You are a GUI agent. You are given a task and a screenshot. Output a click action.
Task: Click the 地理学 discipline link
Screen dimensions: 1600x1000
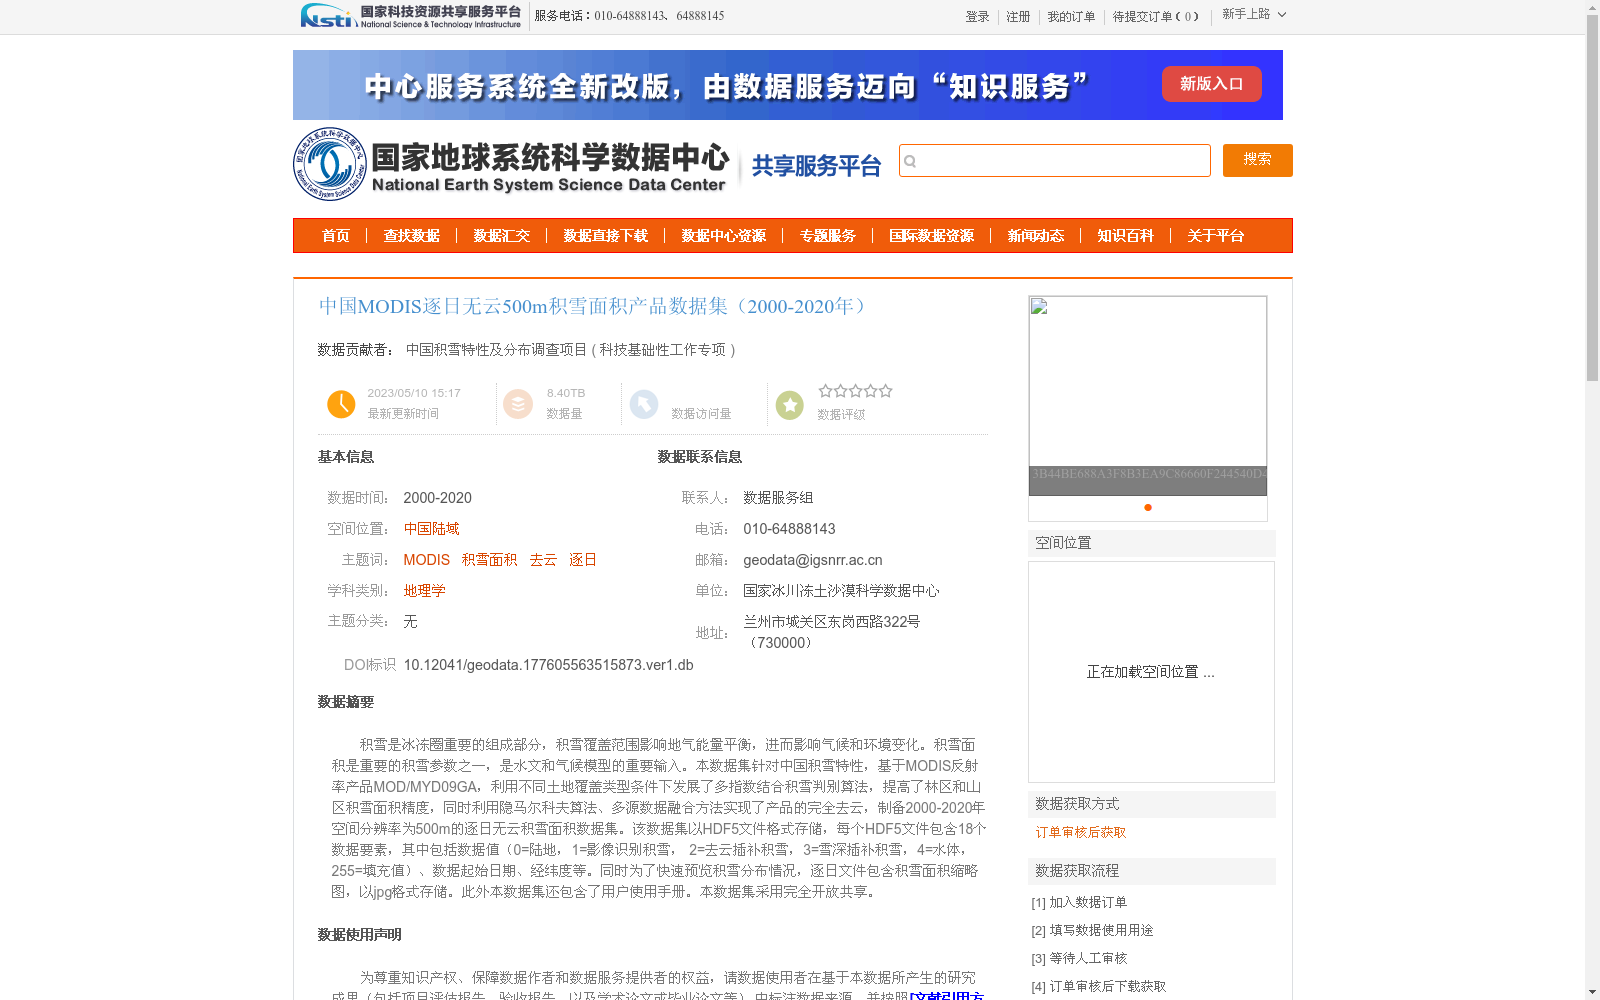click(425, 591)
